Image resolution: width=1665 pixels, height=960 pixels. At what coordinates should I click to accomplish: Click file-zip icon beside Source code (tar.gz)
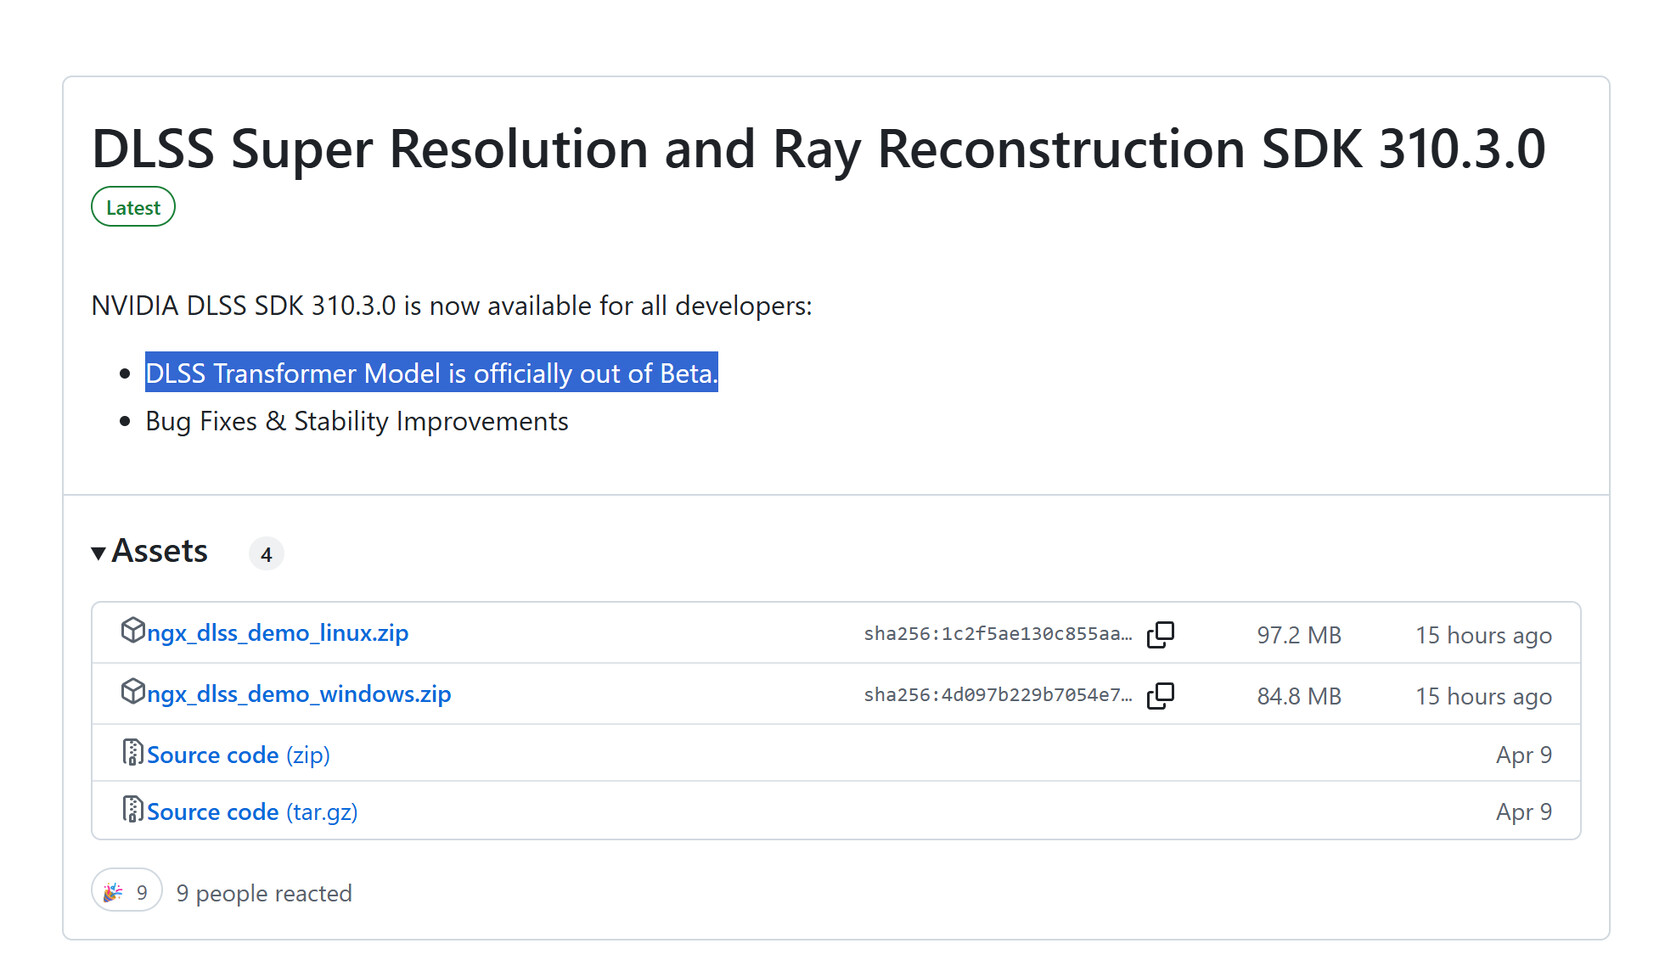(132, 809)
